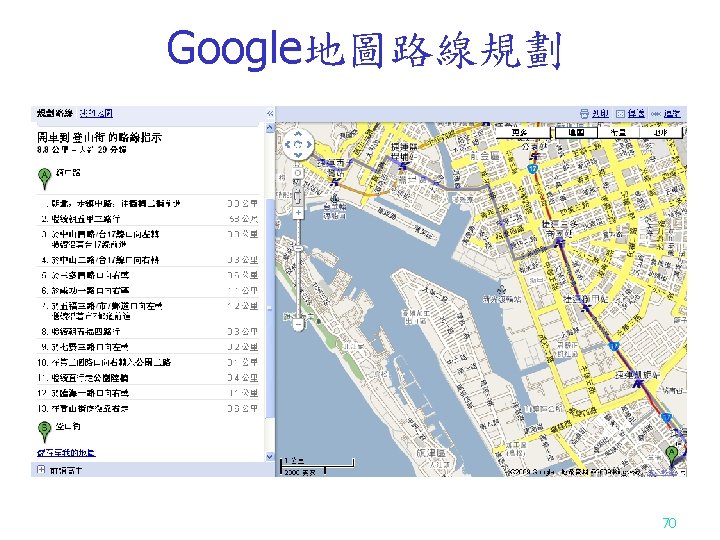The height and width of the screenshot is (540, 720).
Task: Click the green marker A at route start in list
Action: pos(45,179)
